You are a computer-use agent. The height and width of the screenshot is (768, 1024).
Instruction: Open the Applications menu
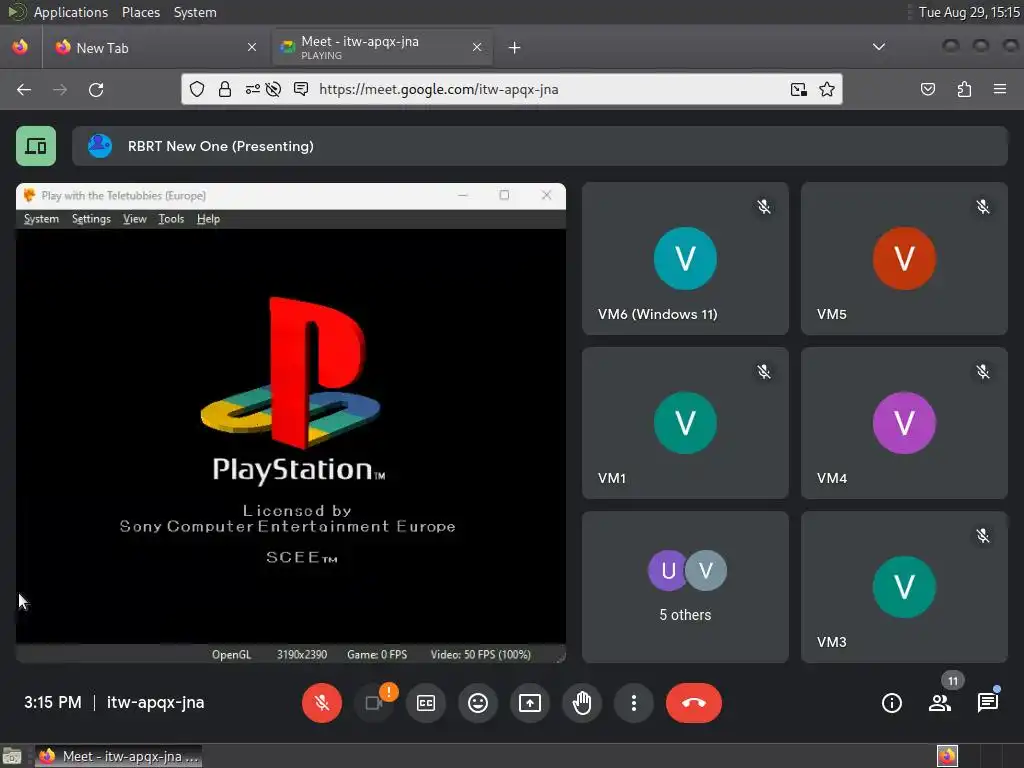(71, 12)
